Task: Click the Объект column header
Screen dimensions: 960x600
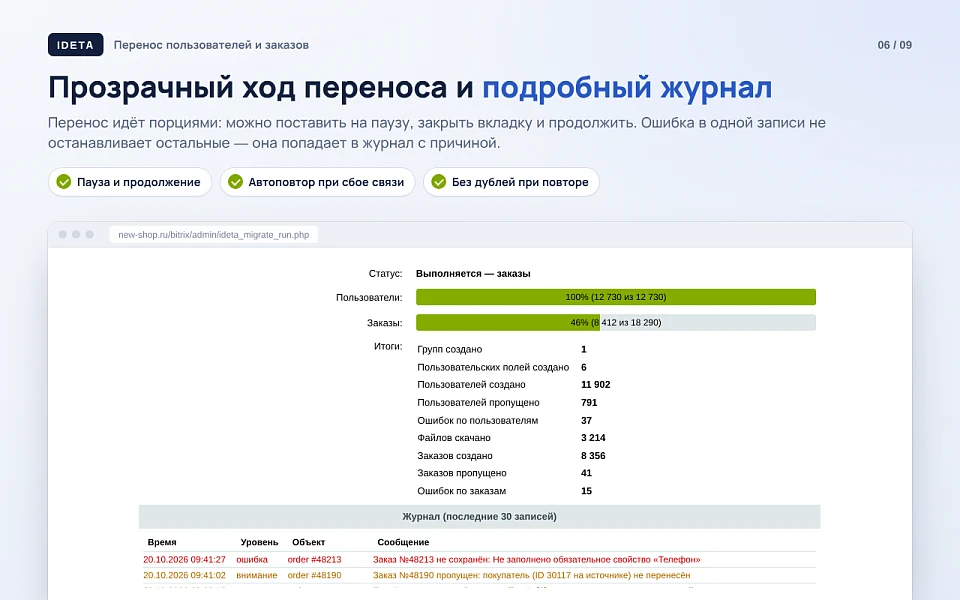Action: [308, 542]
